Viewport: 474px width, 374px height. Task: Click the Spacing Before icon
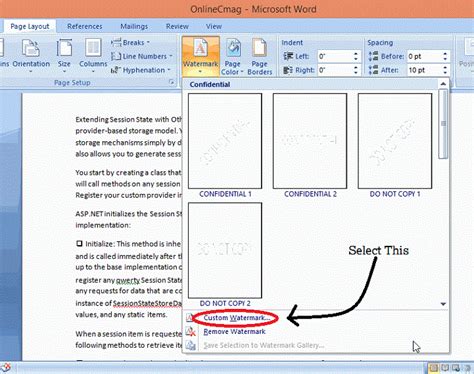pyautogui.click(x=373, y=56)
